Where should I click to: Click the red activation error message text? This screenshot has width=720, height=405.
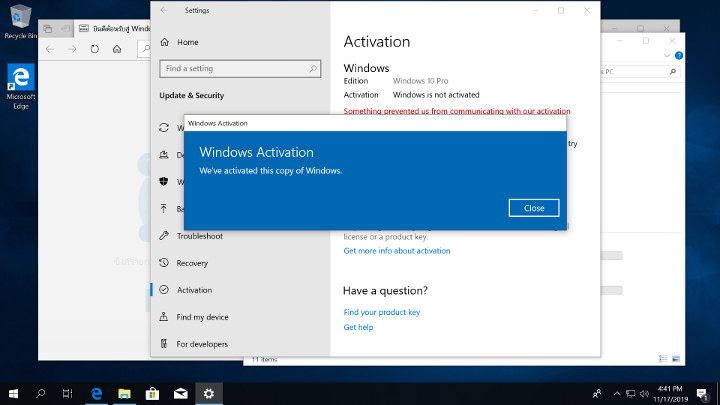pos(456,111)
